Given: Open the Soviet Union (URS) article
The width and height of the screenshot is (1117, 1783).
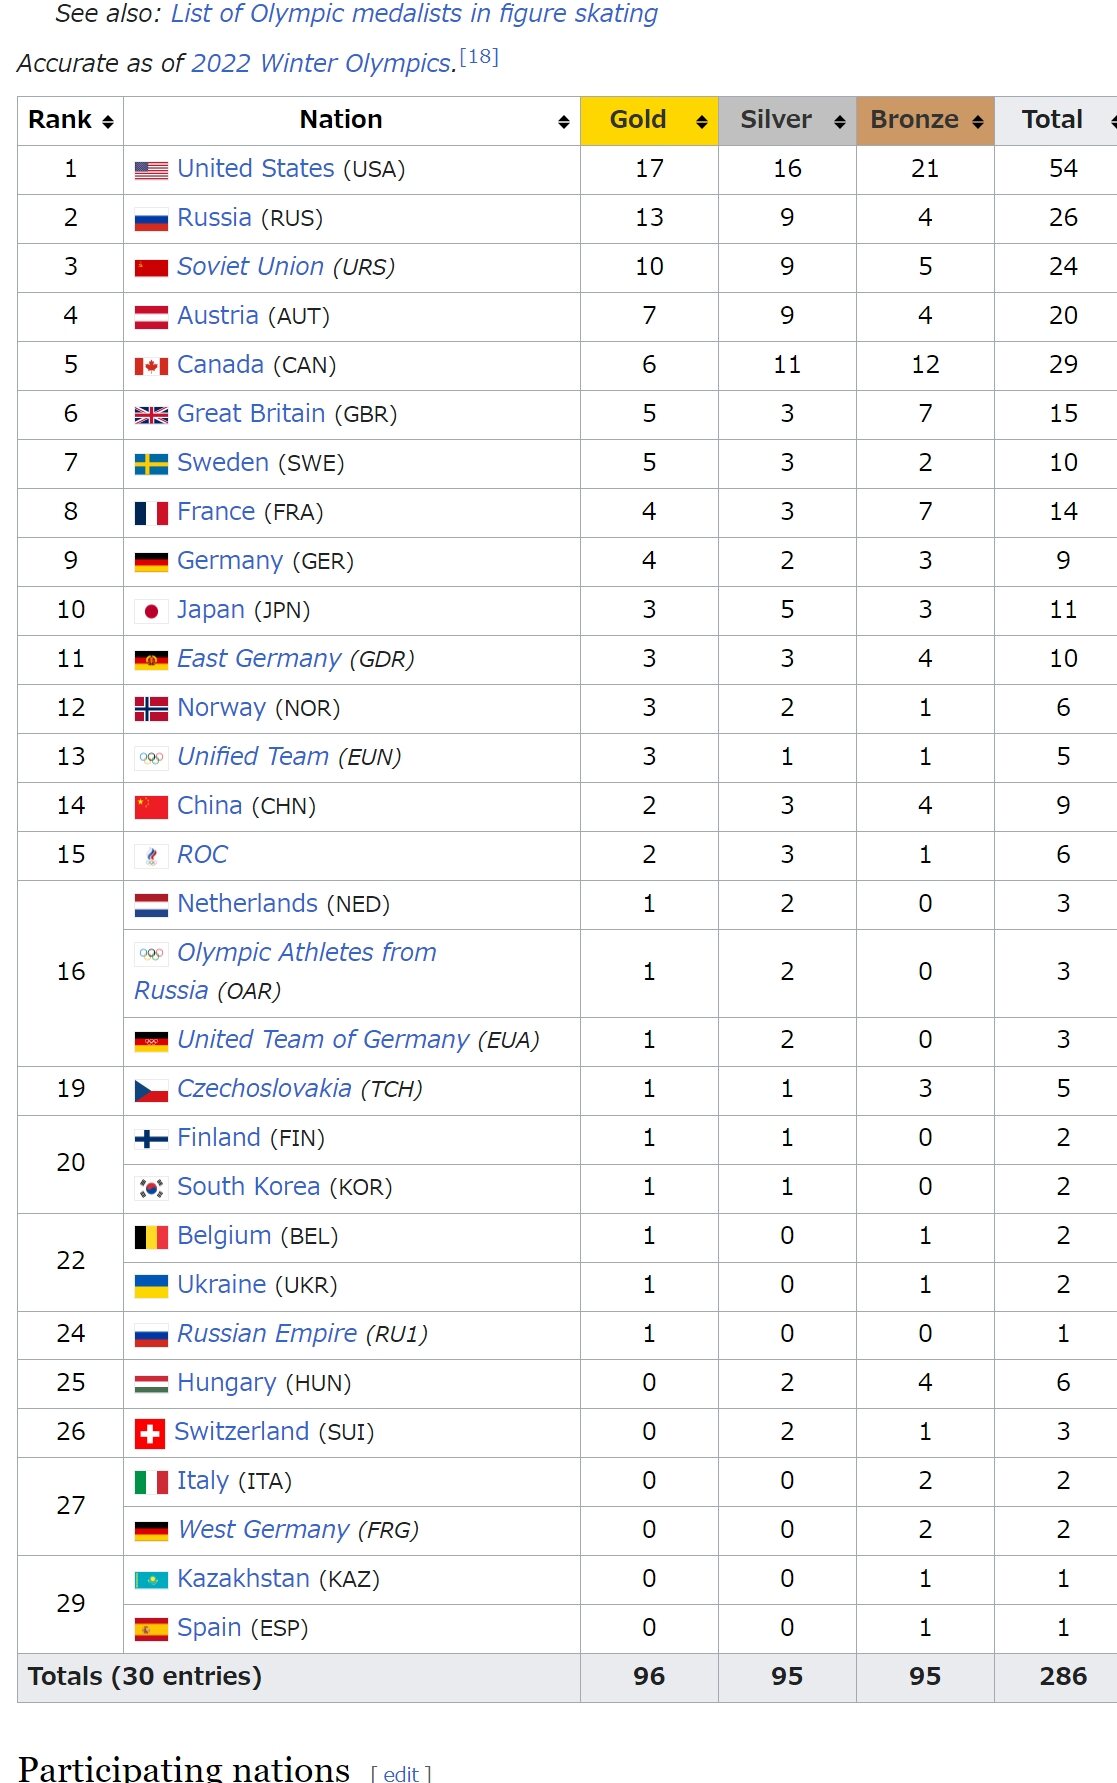Looking at the screenshot, I should (x=250, y=267).
